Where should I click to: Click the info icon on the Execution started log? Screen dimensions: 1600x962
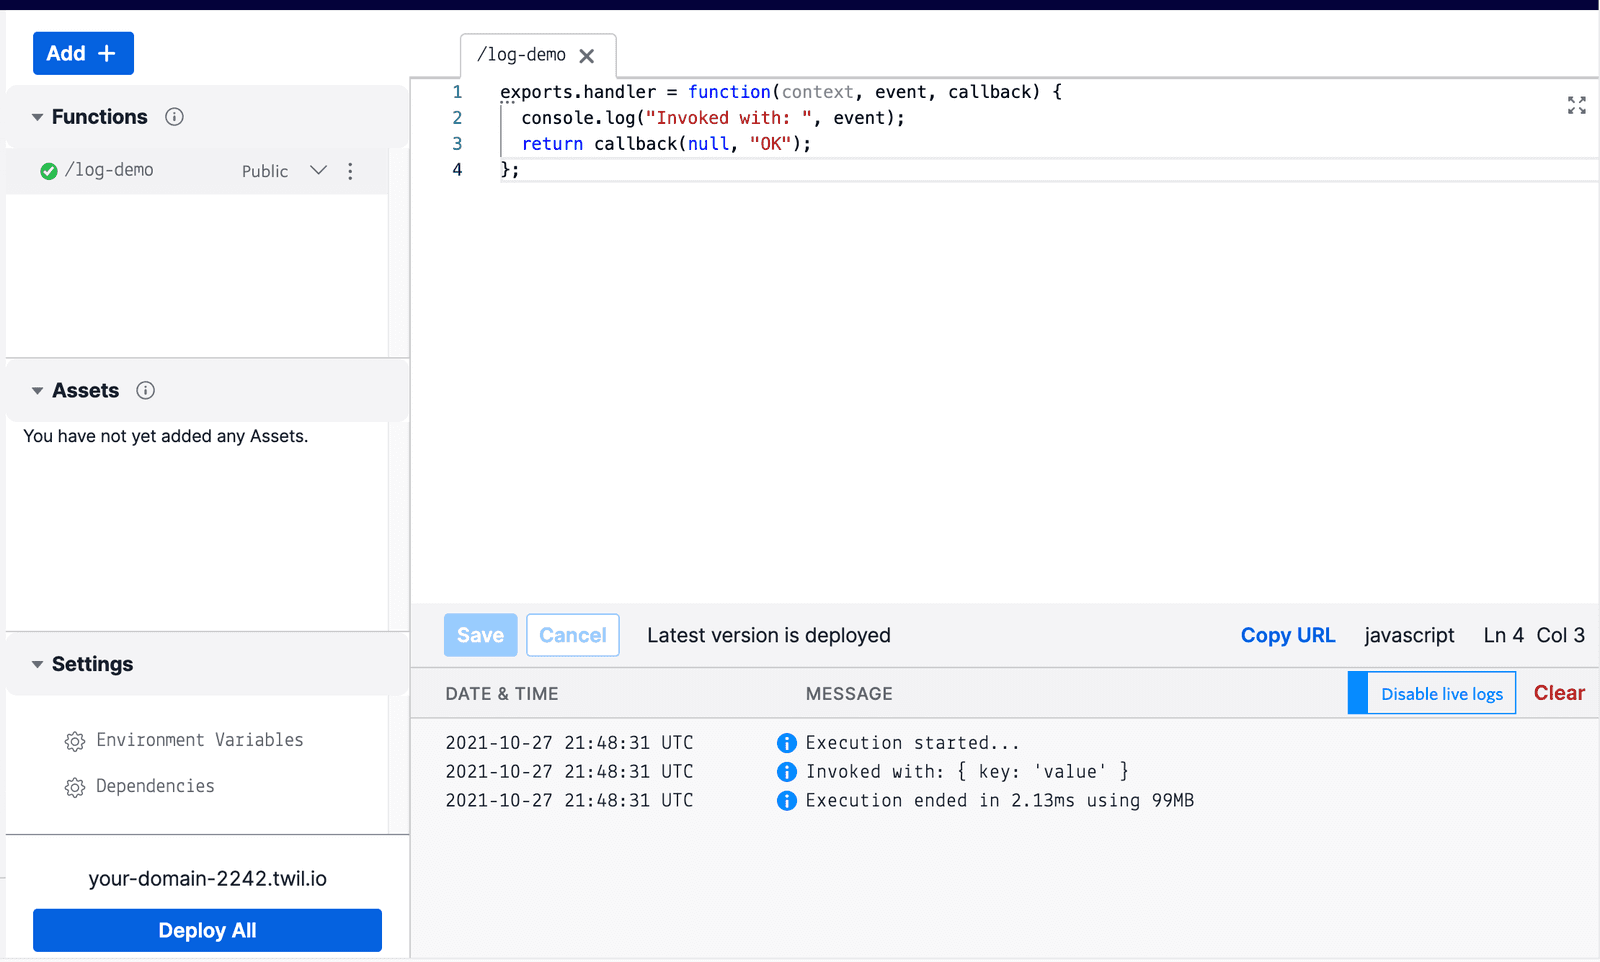pos(787,742)
